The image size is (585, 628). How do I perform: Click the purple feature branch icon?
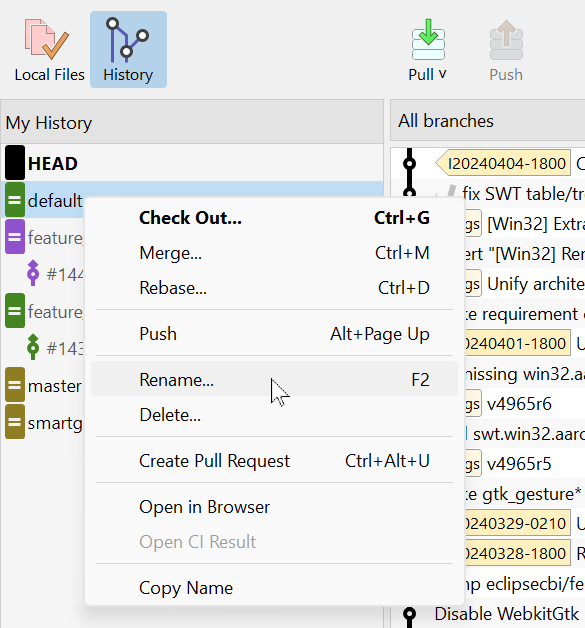tap(15, 237)
